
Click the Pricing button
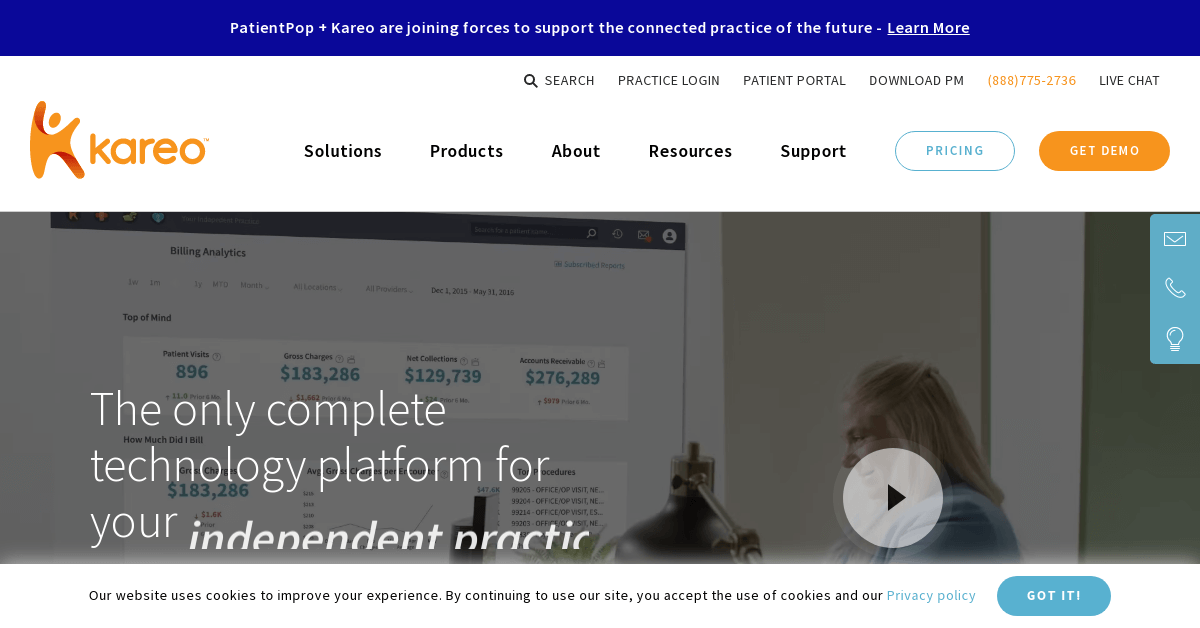click(x=955, y=151)
